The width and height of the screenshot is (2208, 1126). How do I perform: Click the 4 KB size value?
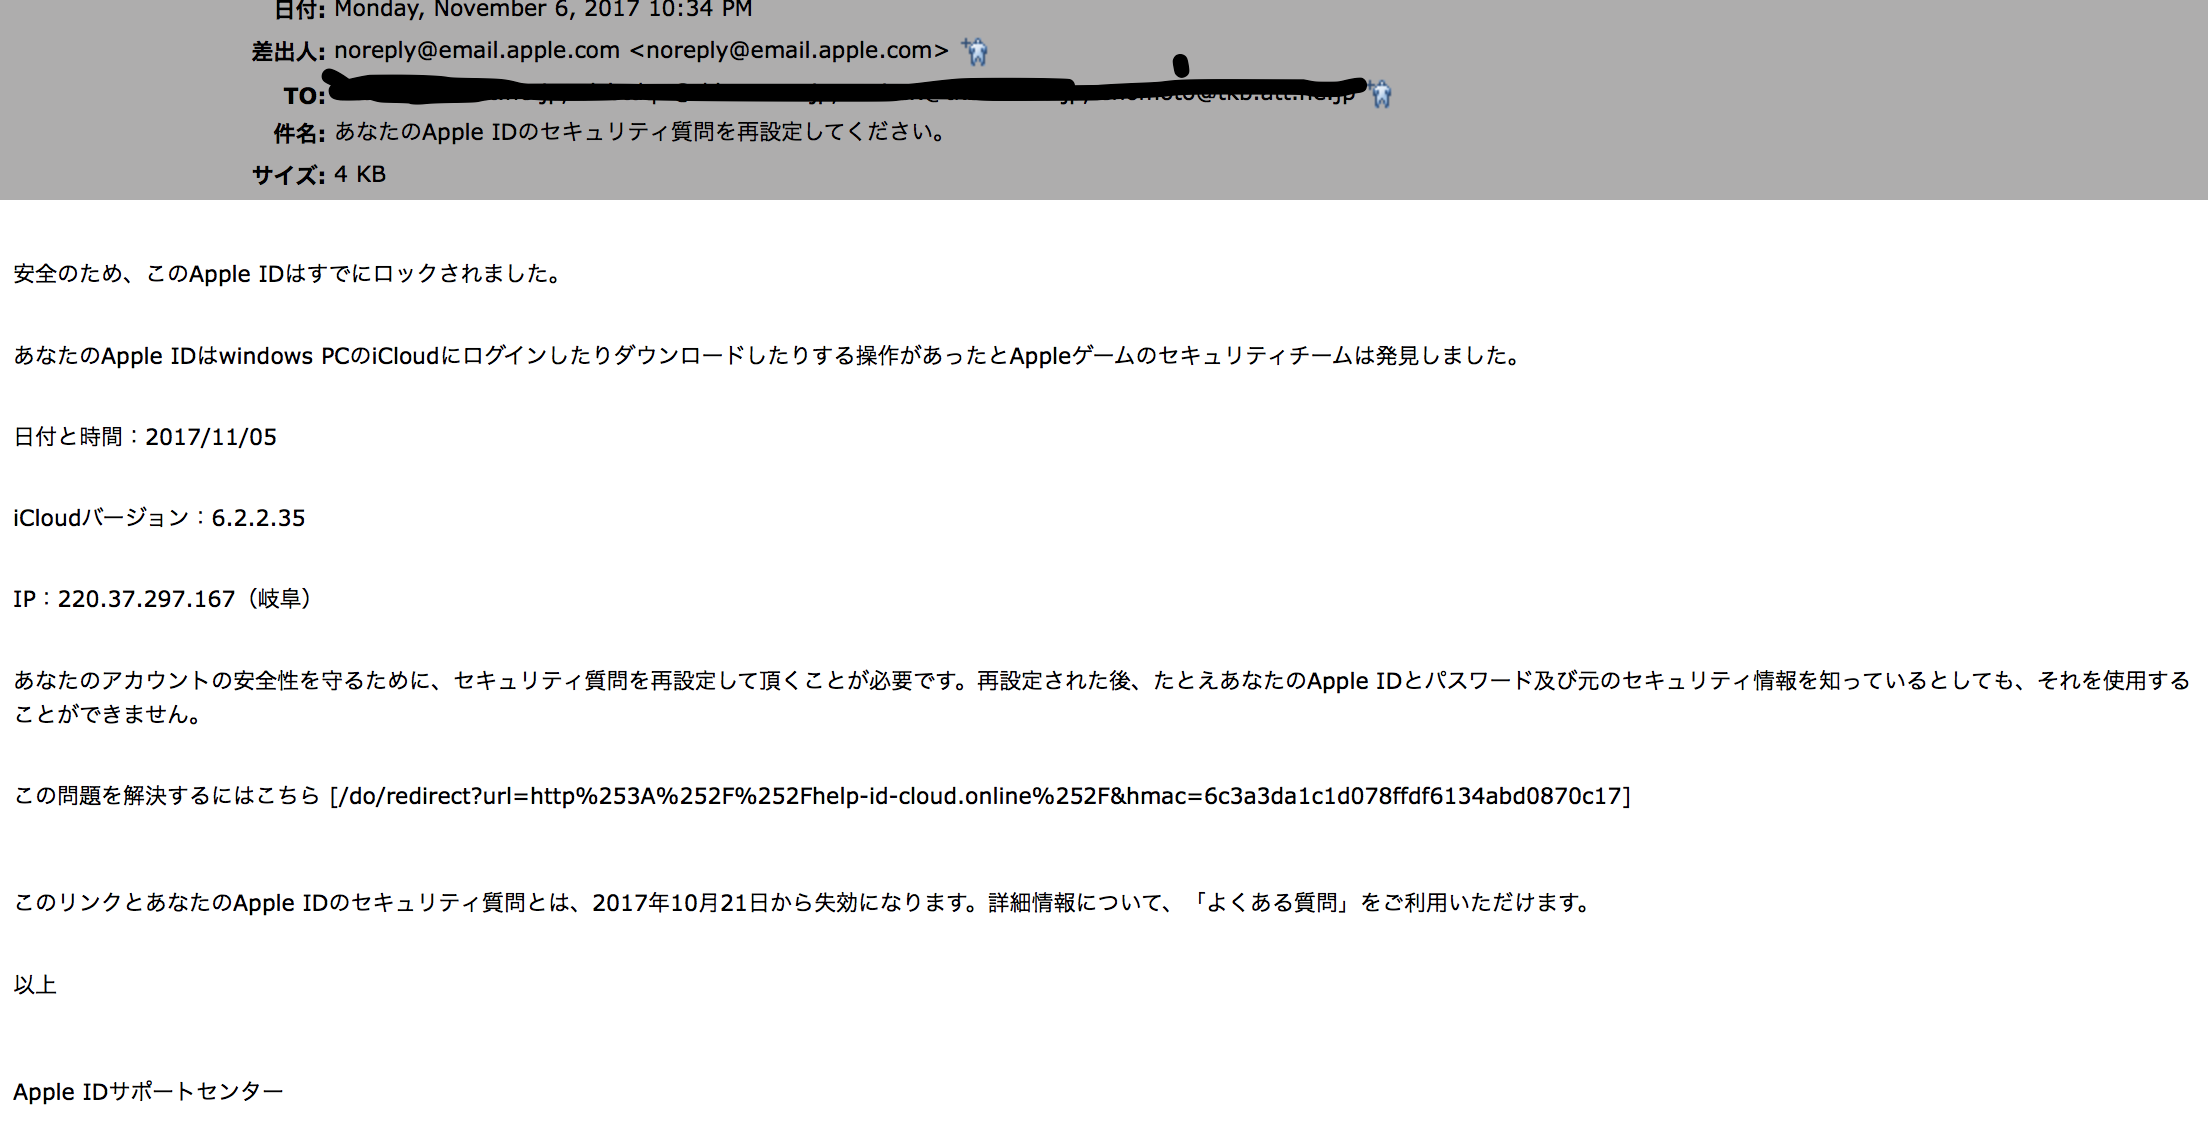pos(360,174)
